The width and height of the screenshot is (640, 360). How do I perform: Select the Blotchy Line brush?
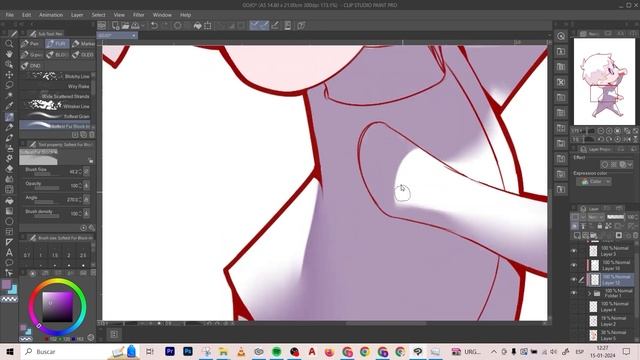56,76
